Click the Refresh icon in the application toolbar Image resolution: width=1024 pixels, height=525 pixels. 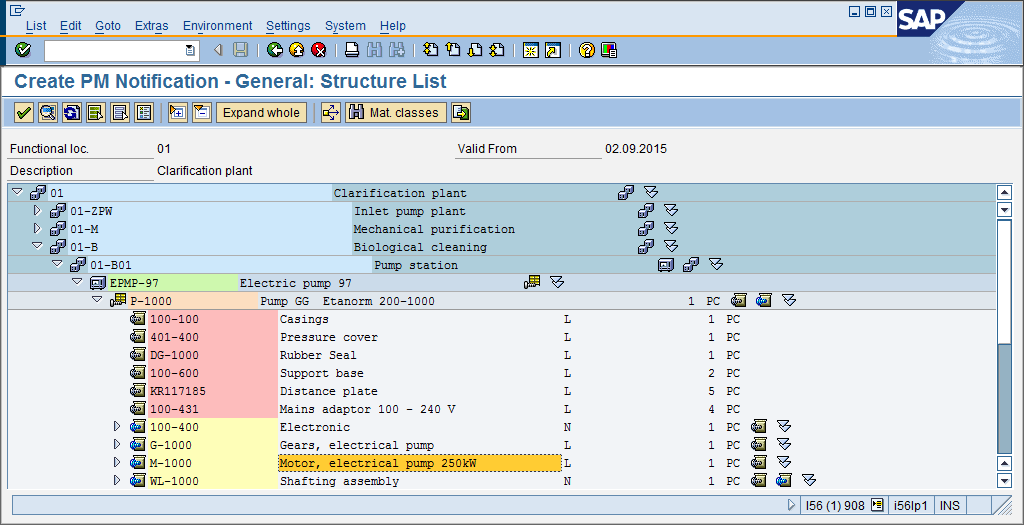71,113
